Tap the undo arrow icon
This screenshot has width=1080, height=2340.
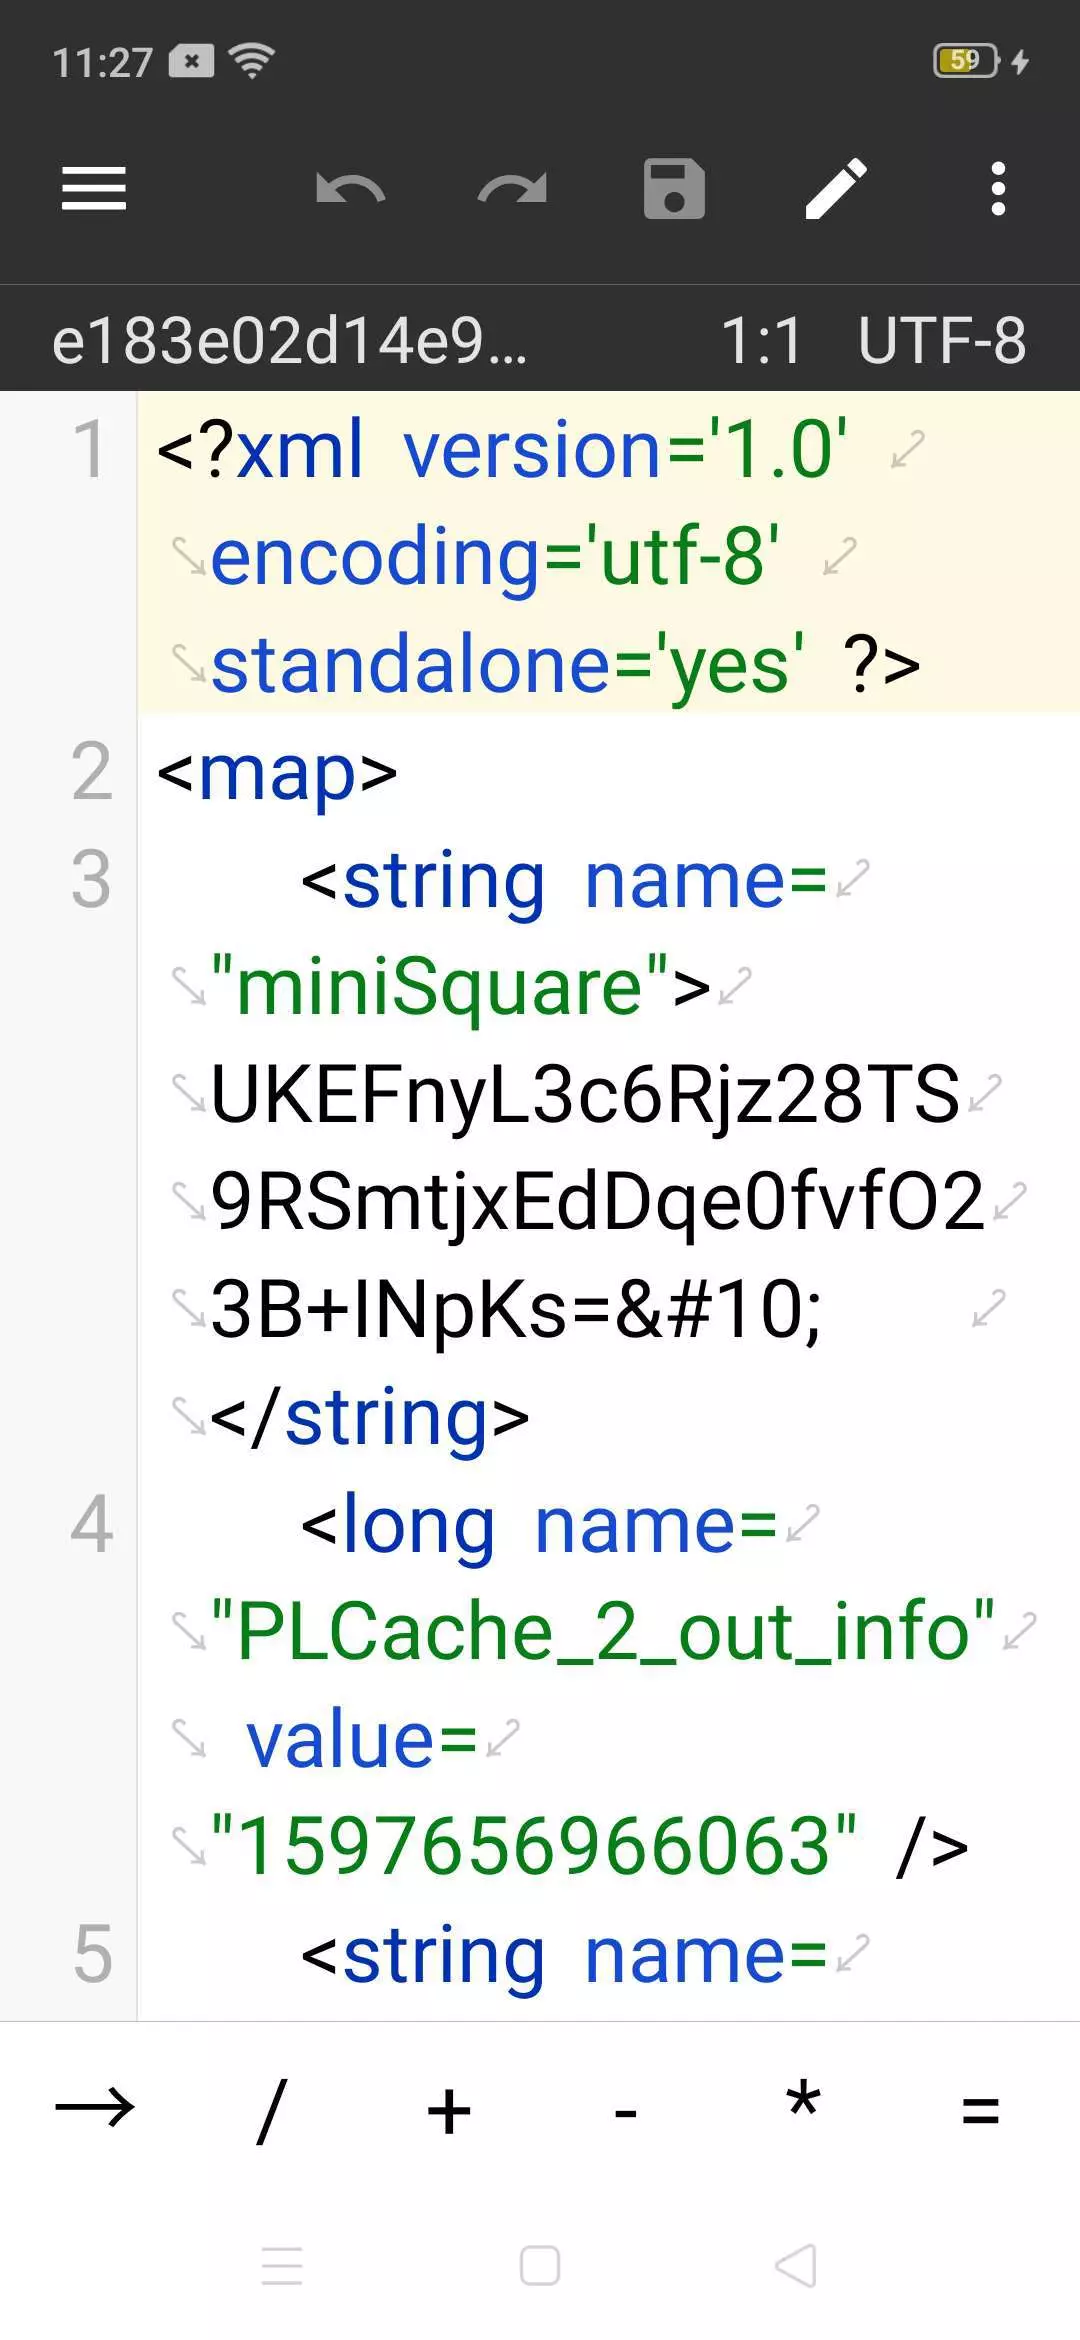coord(350,189)
